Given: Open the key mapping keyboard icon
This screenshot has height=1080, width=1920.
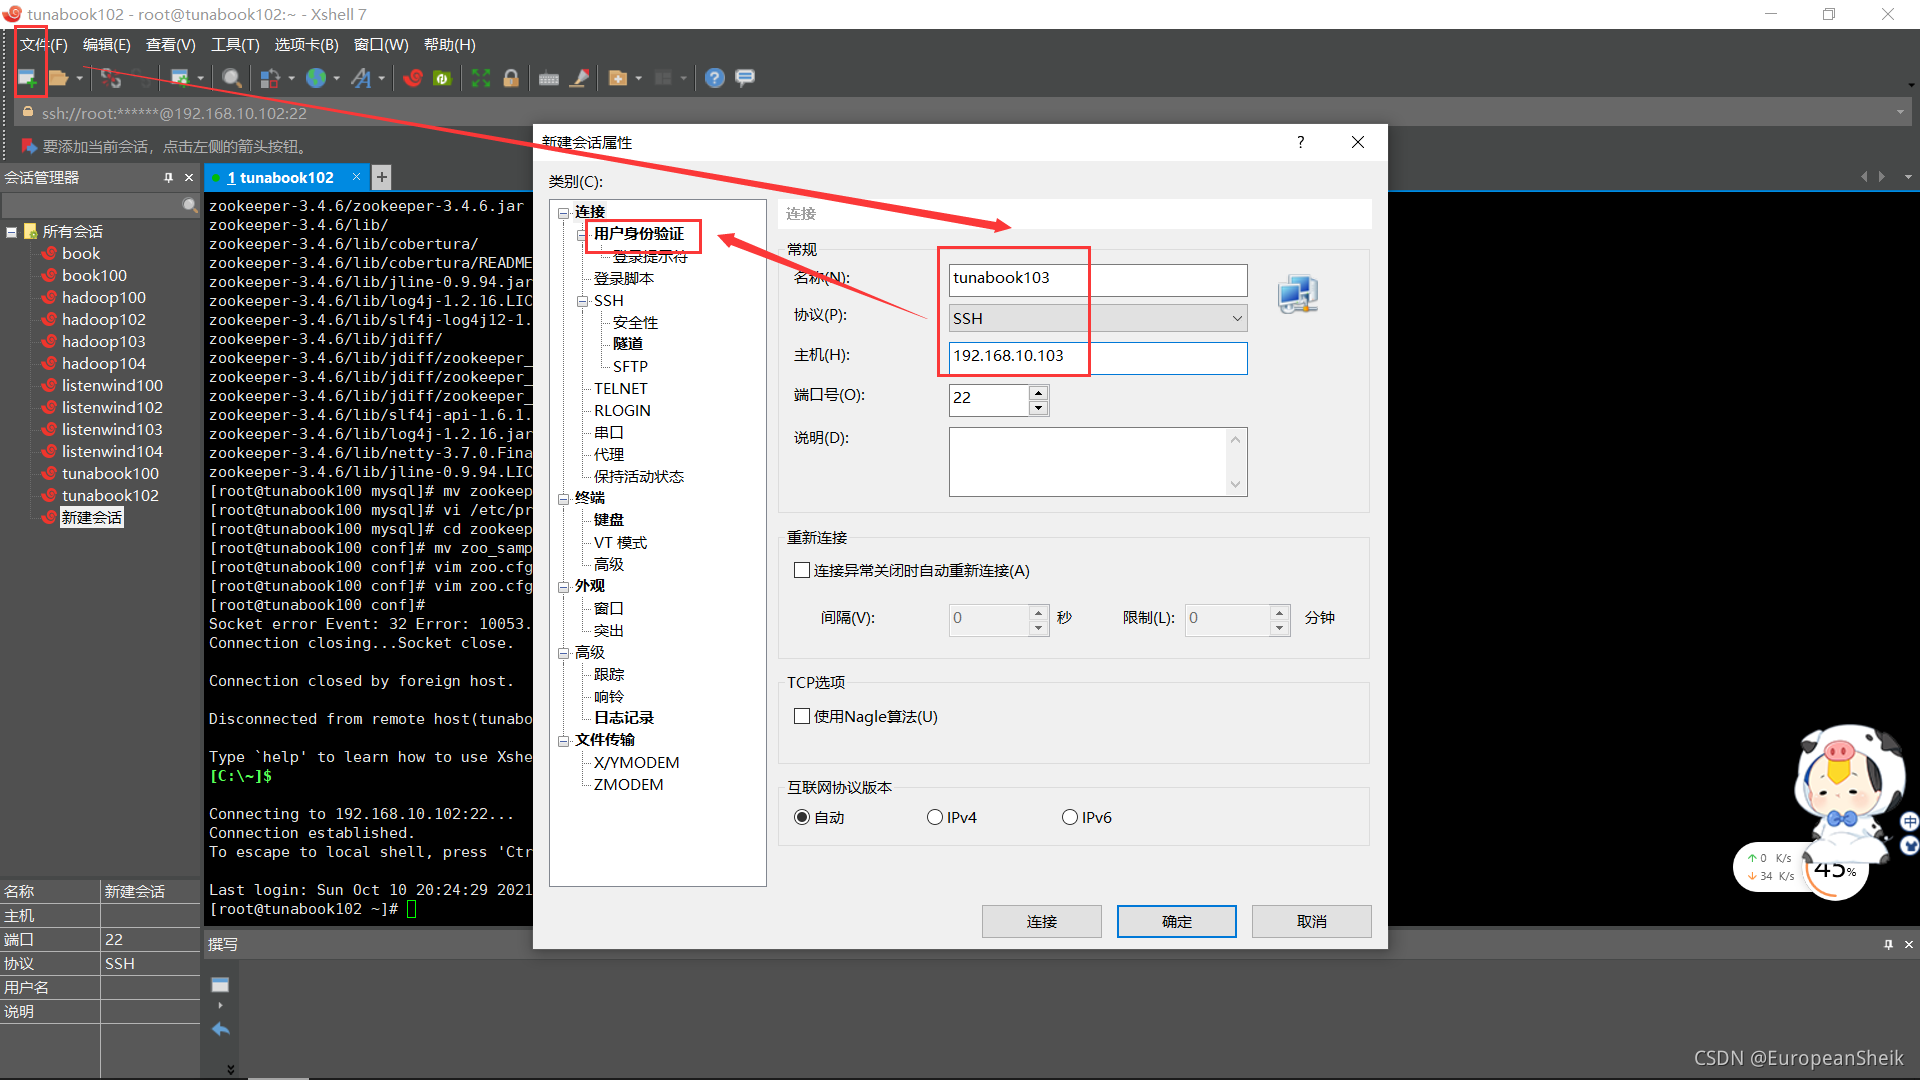Looking at the screenshot, I should pos(549,78).
